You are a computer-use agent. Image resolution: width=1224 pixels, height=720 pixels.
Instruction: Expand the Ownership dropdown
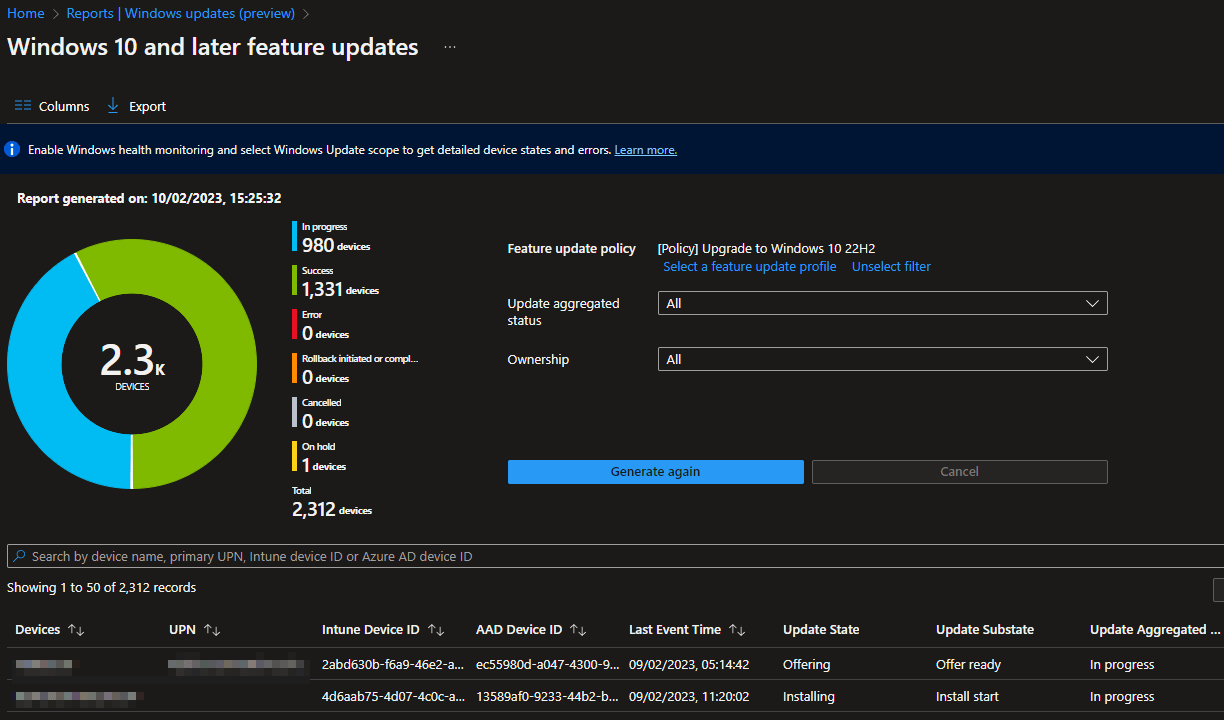883,359
